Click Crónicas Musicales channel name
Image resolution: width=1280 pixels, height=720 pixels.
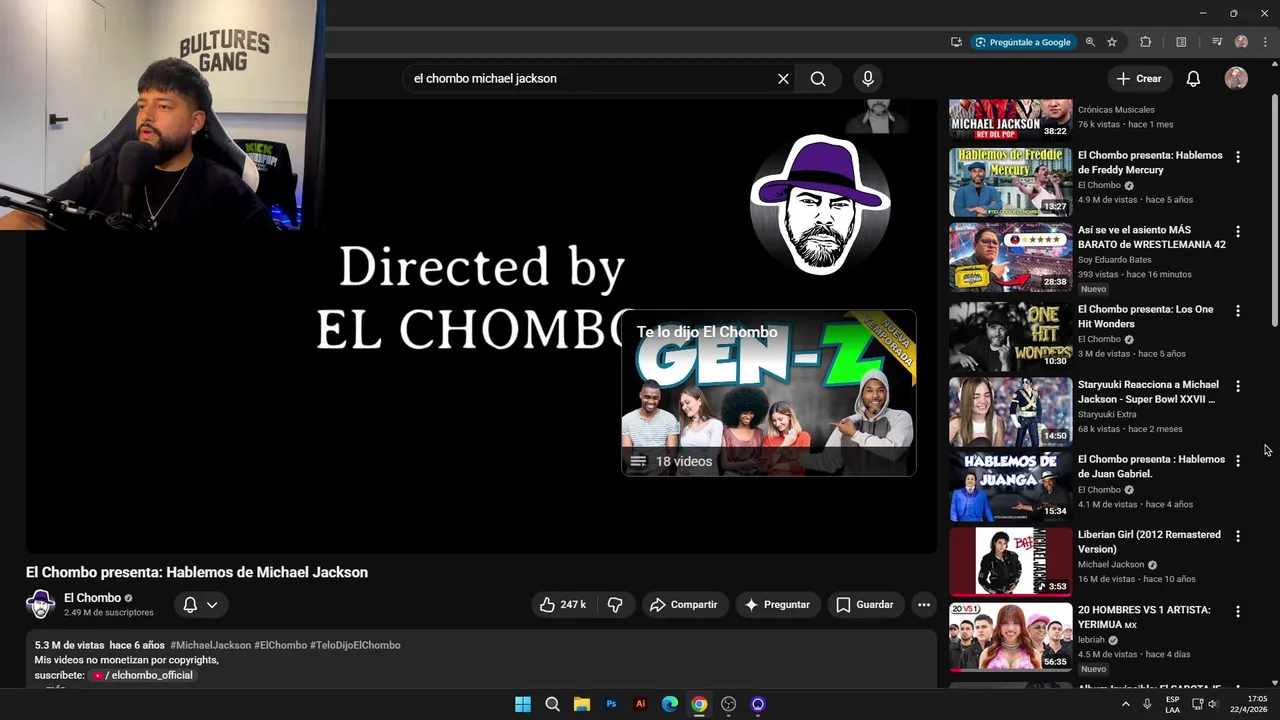[1116, 110]
